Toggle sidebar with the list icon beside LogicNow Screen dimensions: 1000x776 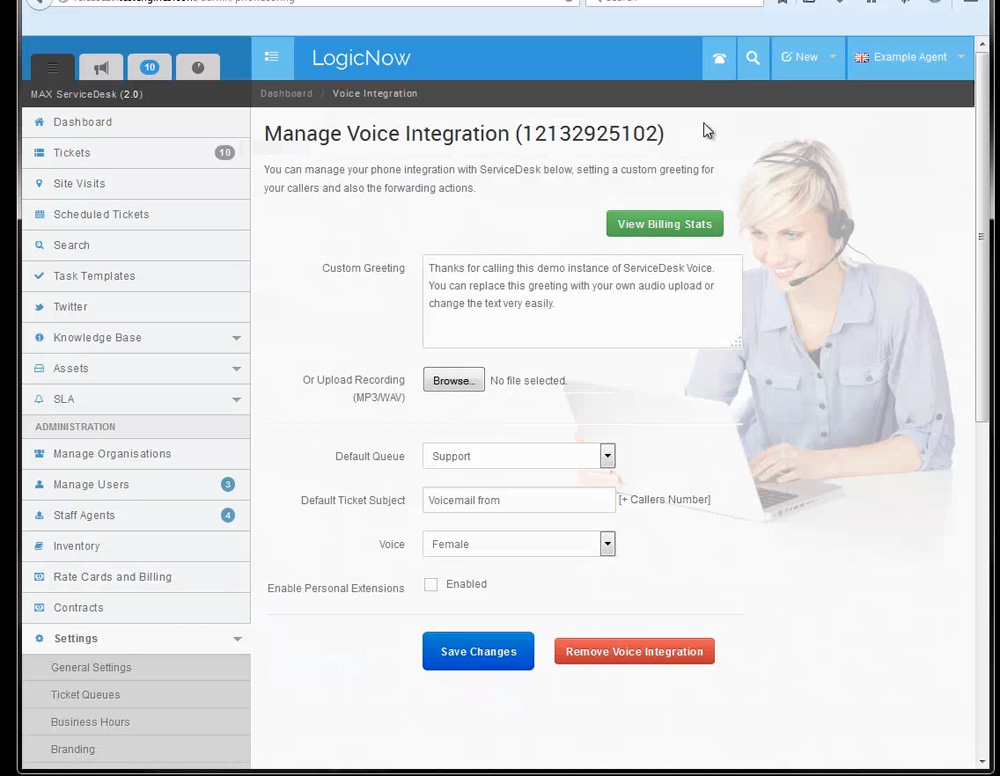click(x=272, y=57)
